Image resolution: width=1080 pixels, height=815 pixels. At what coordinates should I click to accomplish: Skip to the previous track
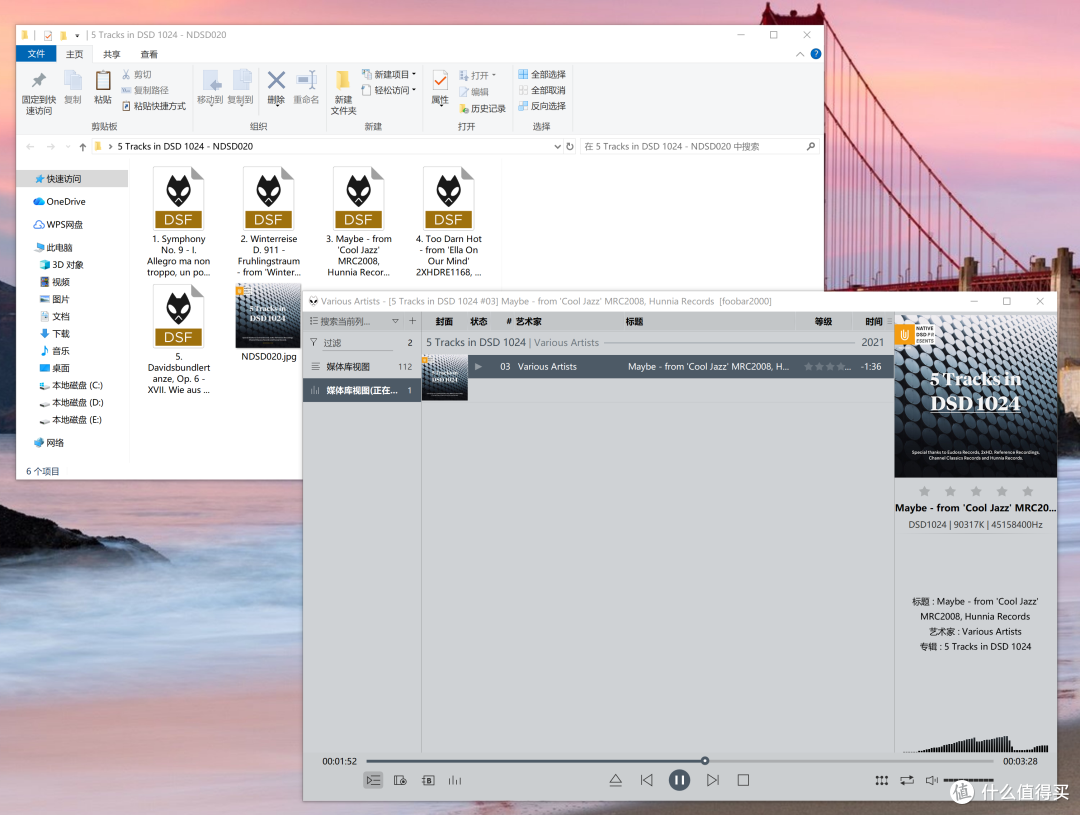pyautogui.click(x=646, y=780)
